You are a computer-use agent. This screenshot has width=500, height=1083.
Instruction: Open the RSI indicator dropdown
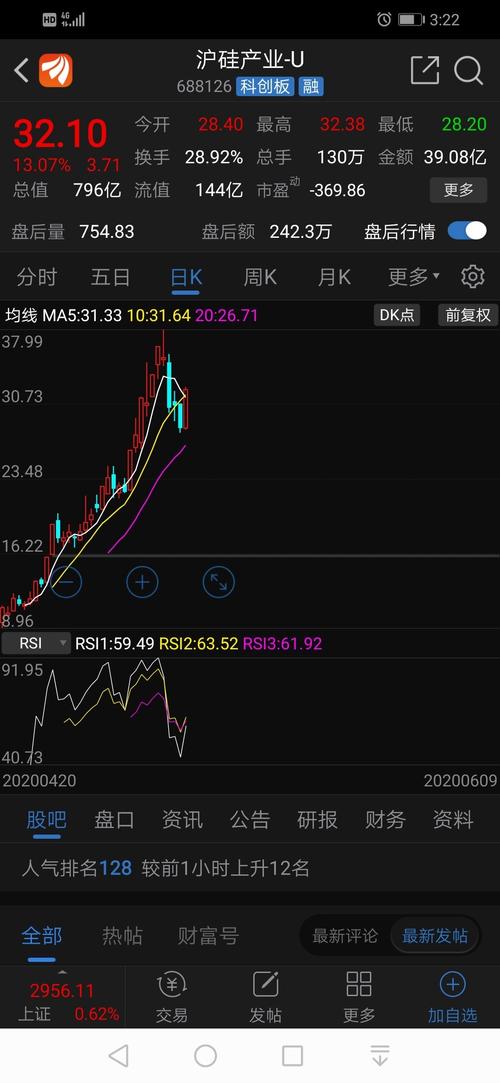coord(36,643)
